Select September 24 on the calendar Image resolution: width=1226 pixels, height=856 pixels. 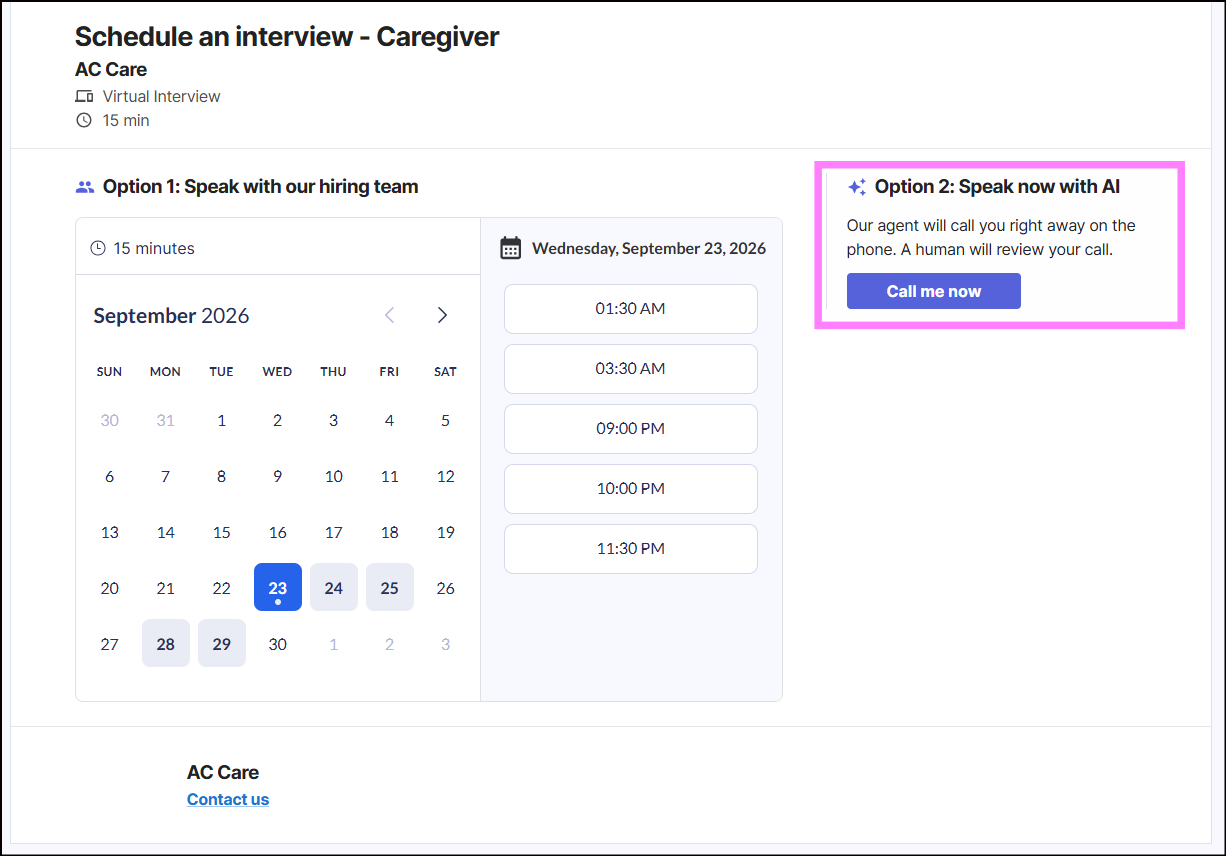pos(334,587)
